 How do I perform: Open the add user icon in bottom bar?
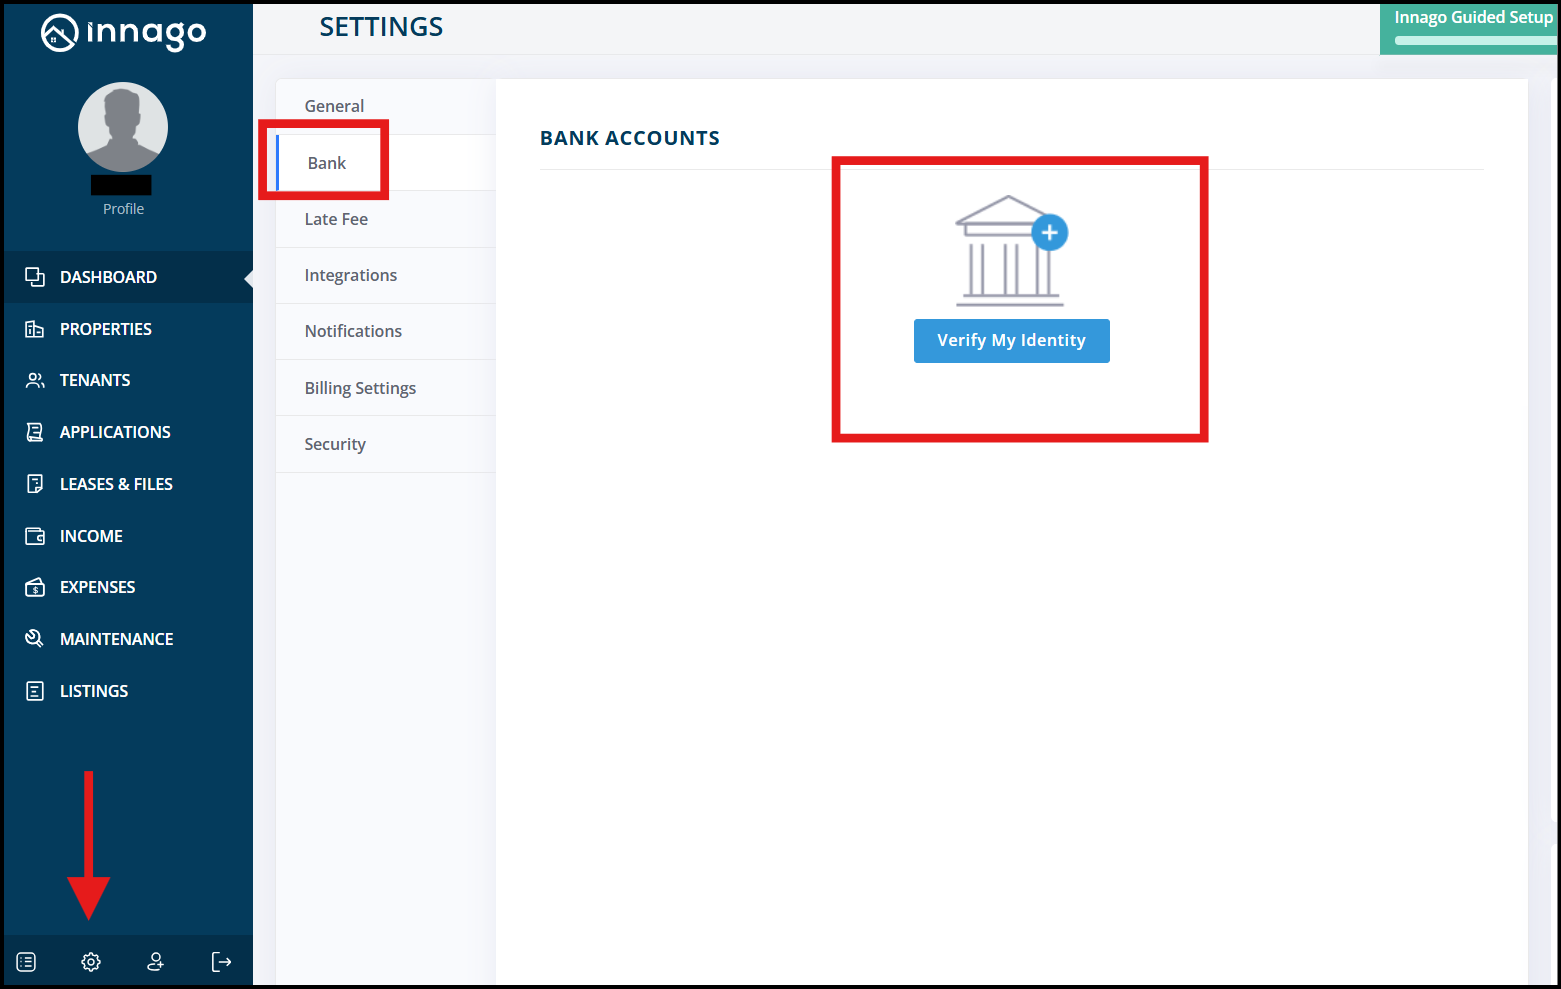pos(156,962)
